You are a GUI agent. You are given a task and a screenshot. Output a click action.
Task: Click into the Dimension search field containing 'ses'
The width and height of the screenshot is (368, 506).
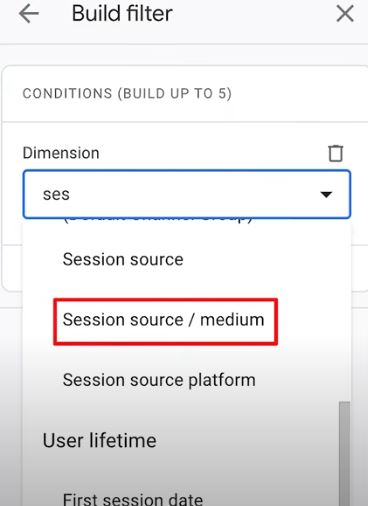[x=187, y=194]
